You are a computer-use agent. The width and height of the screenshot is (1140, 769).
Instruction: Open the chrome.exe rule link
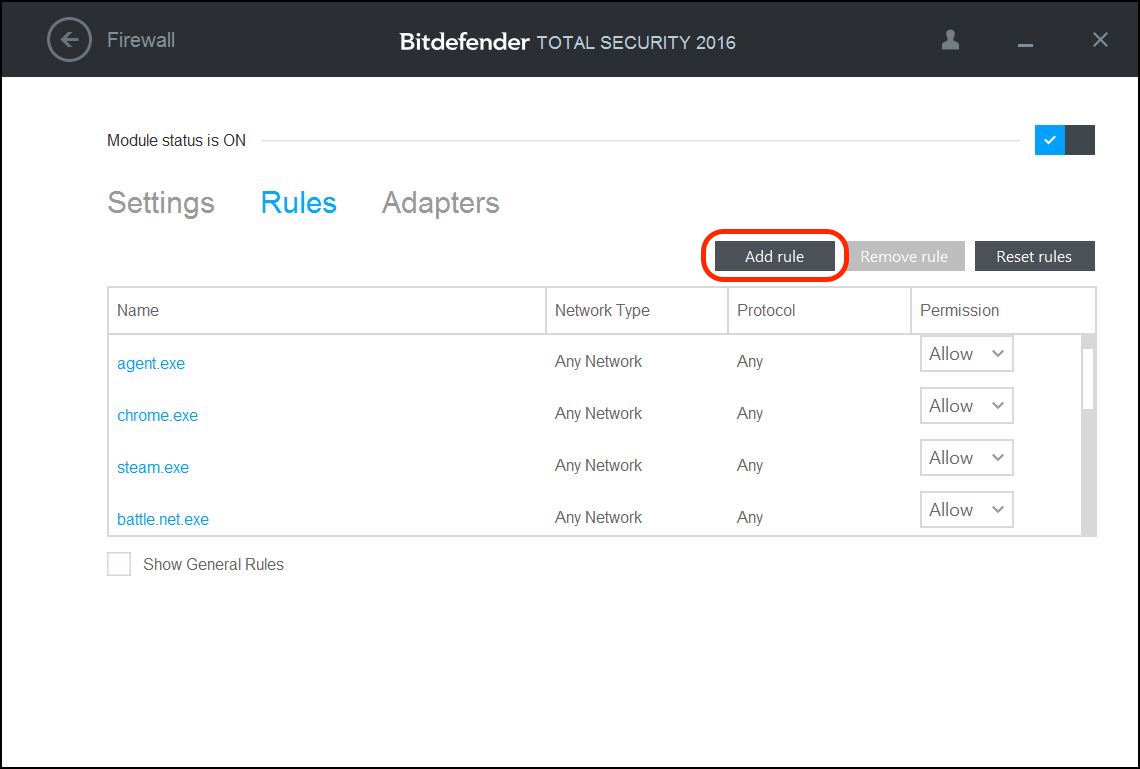tap(158, 415)
